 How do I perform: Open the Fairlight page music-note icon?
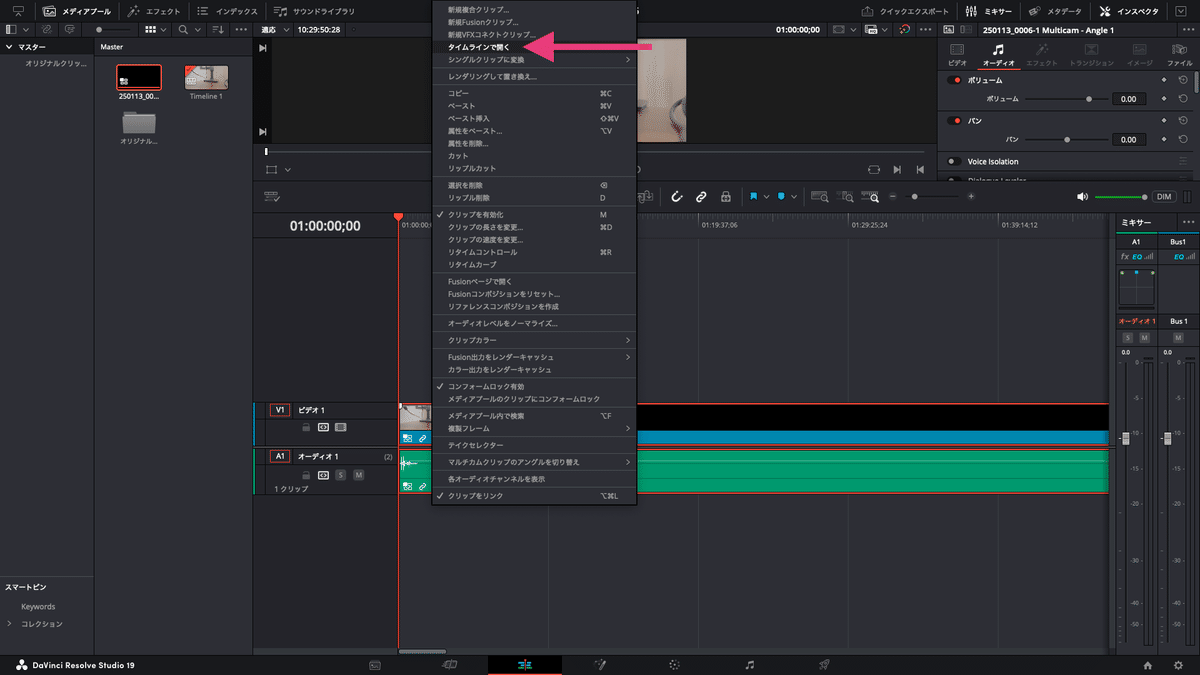coord(750,664)
